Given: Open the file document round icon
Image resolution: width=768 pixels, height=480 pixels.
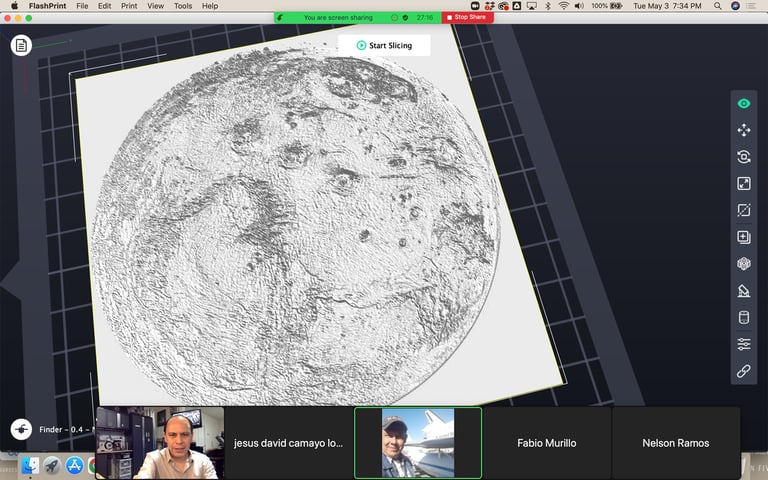Looking at the screenshot, I should pos(21,46).
